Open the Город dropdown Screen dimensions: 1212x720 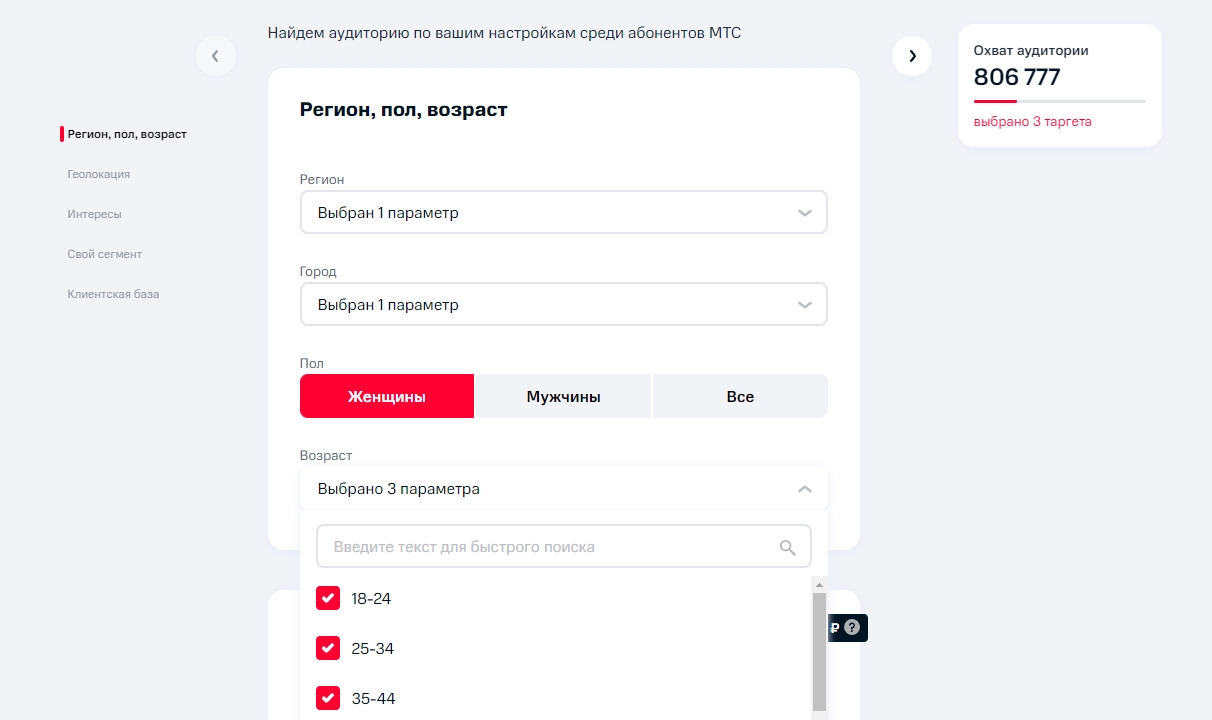coord(563,304)
